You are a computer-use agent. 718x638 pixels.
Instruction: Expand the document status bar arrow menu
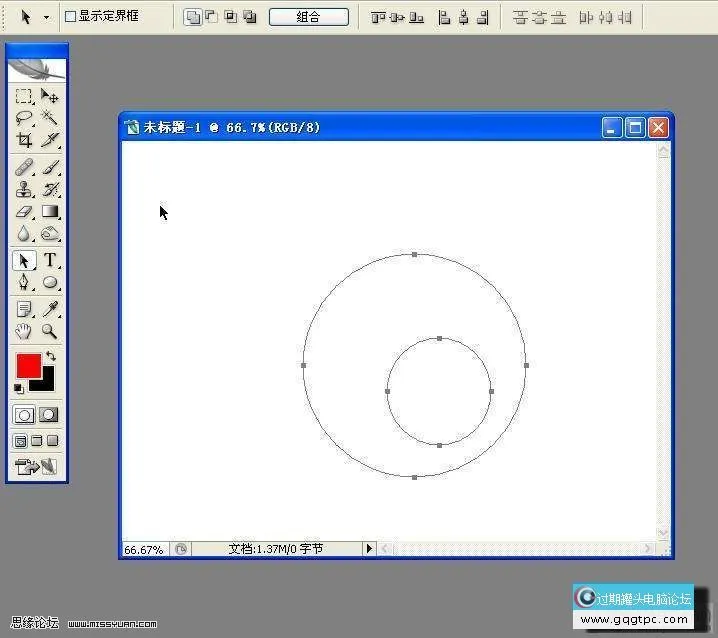click(368, 548)
